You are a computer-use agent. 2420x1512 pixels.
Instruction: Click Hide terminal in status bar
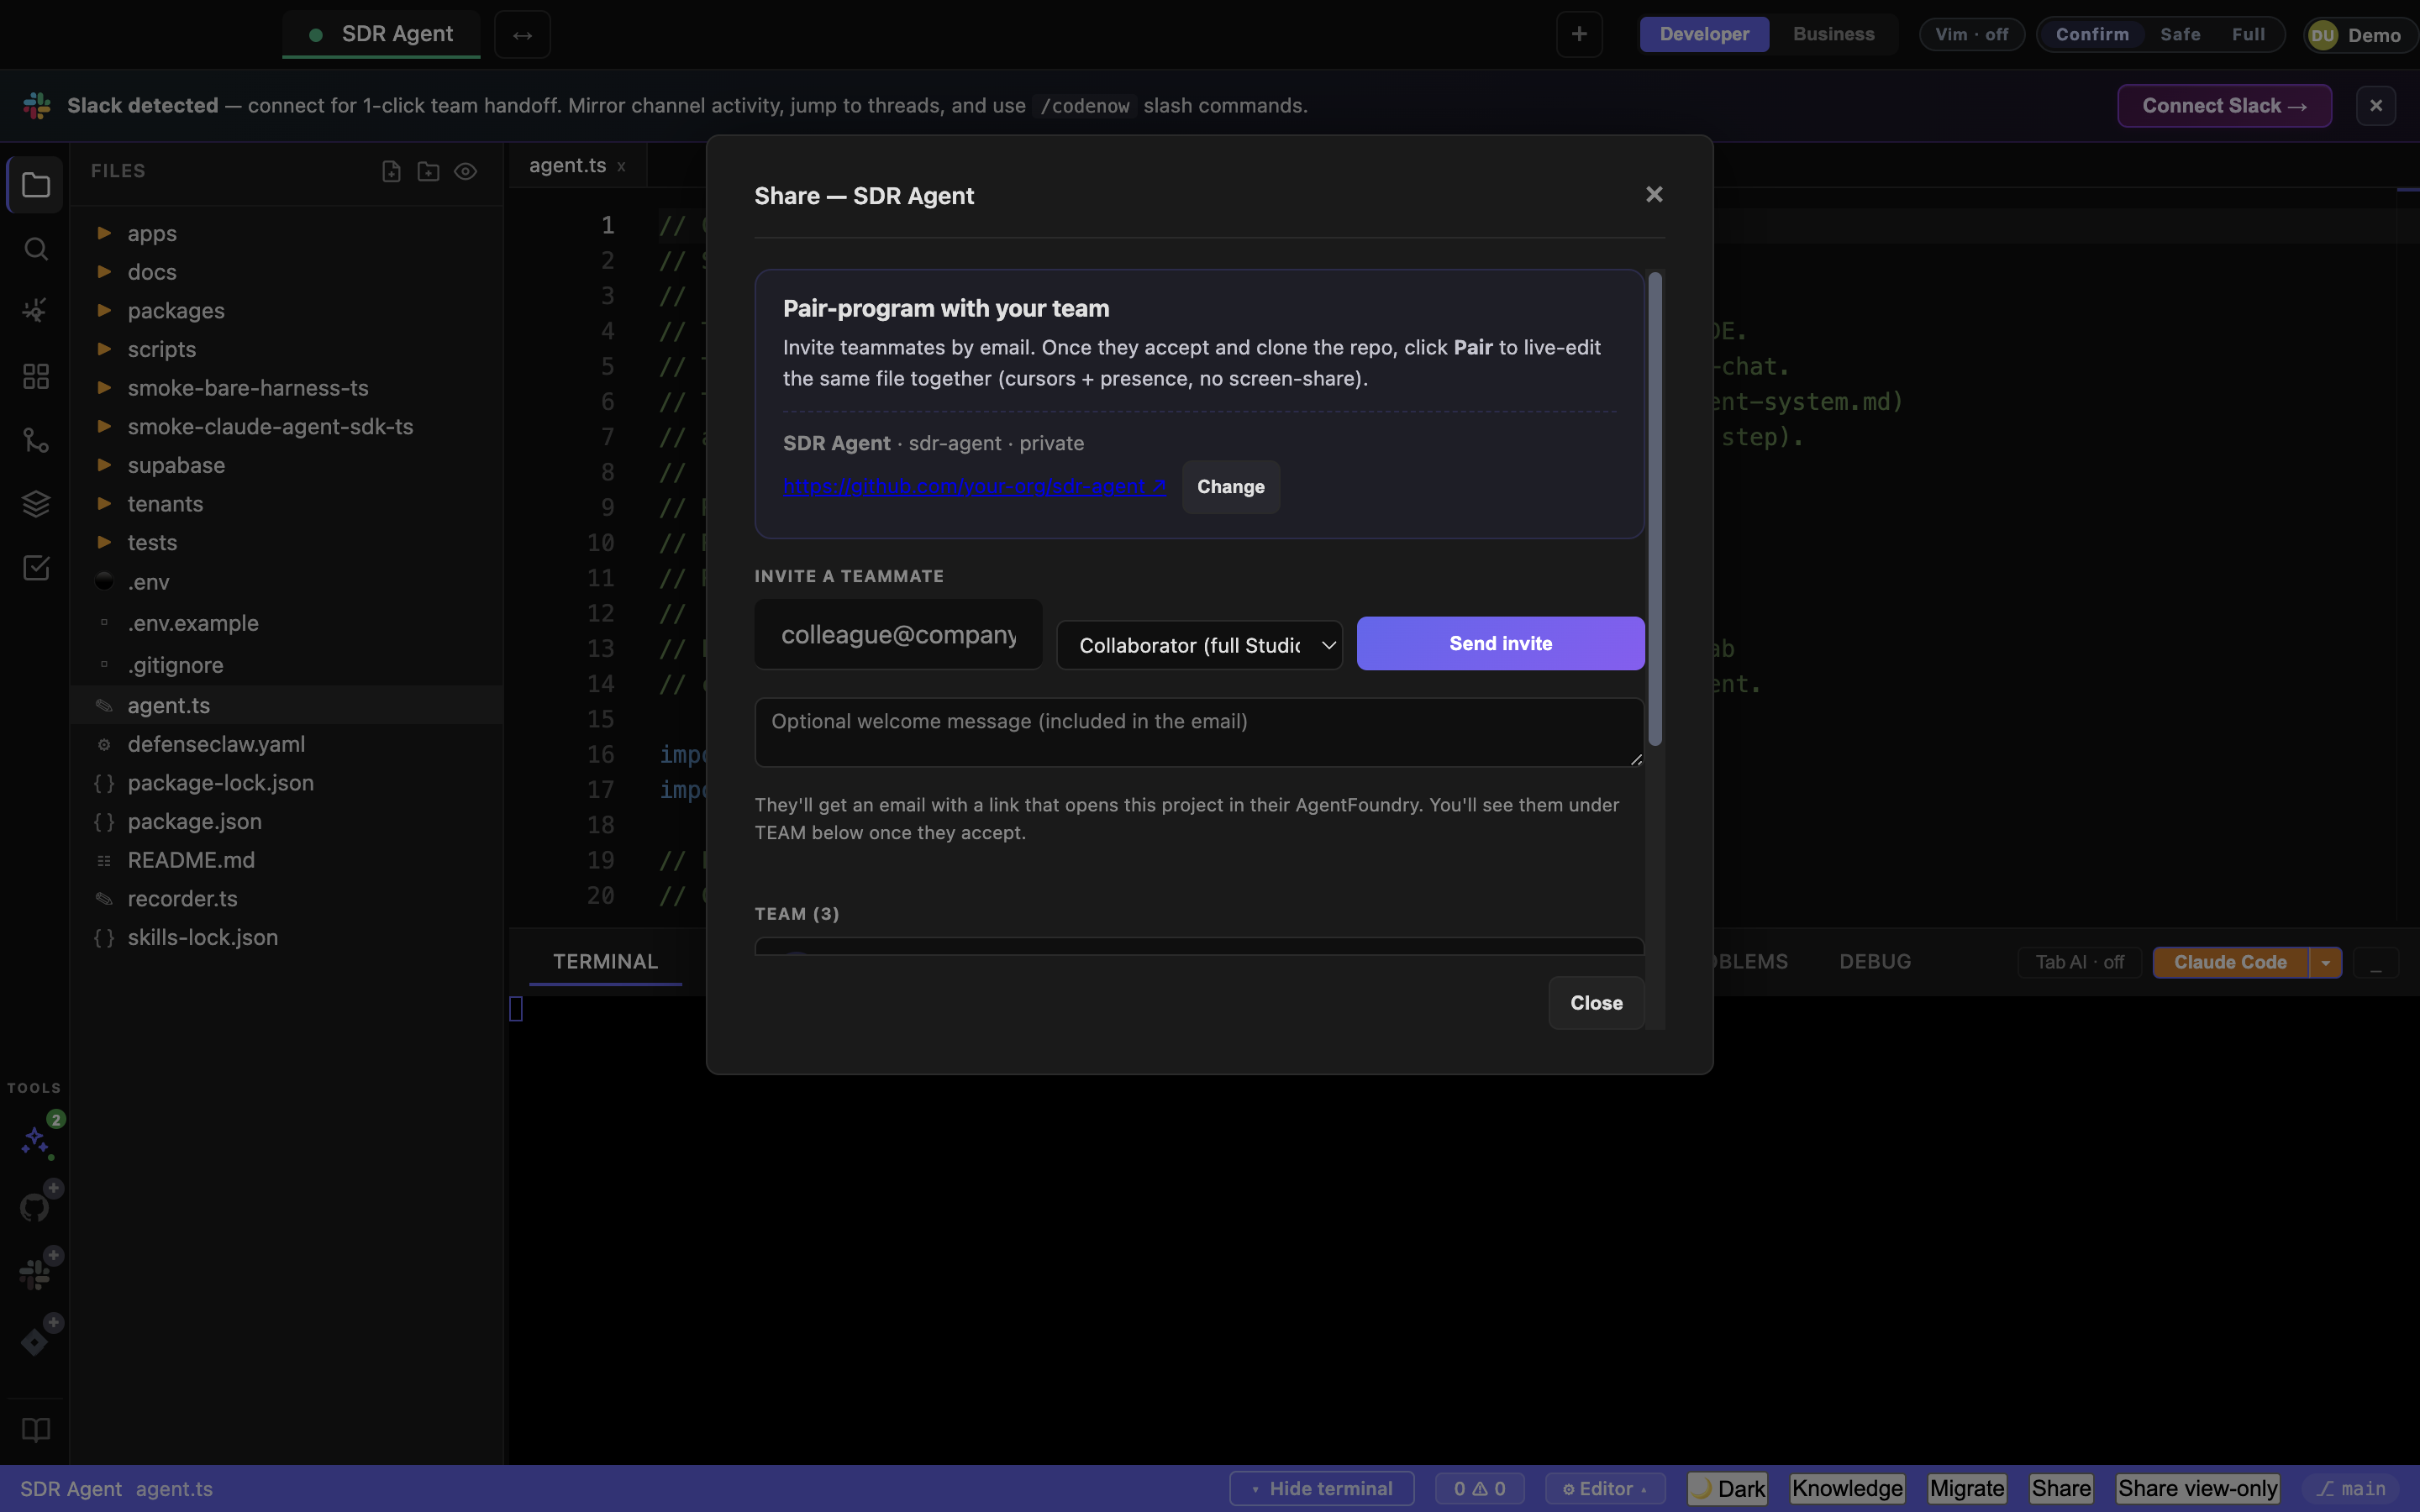click(1321, 1489)
